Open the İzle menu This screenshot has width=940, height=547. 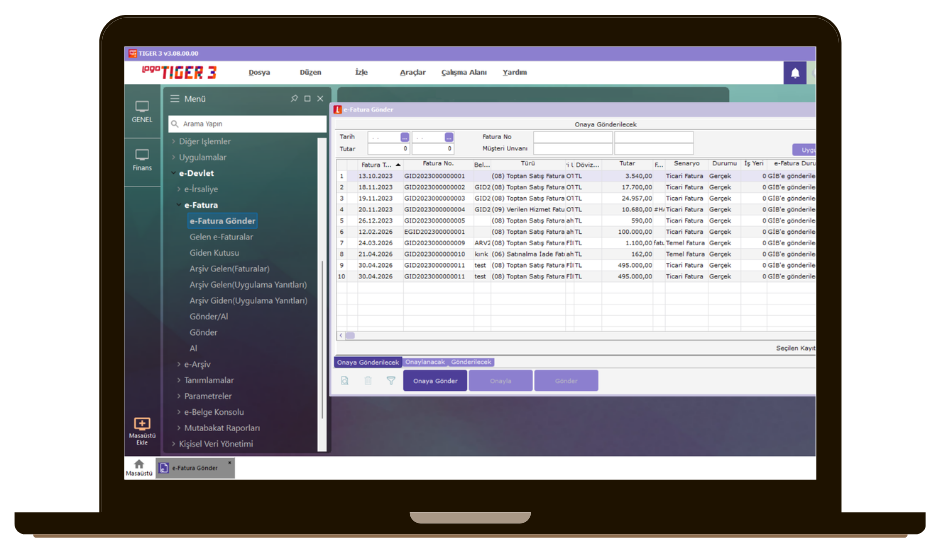coord(361,73)
